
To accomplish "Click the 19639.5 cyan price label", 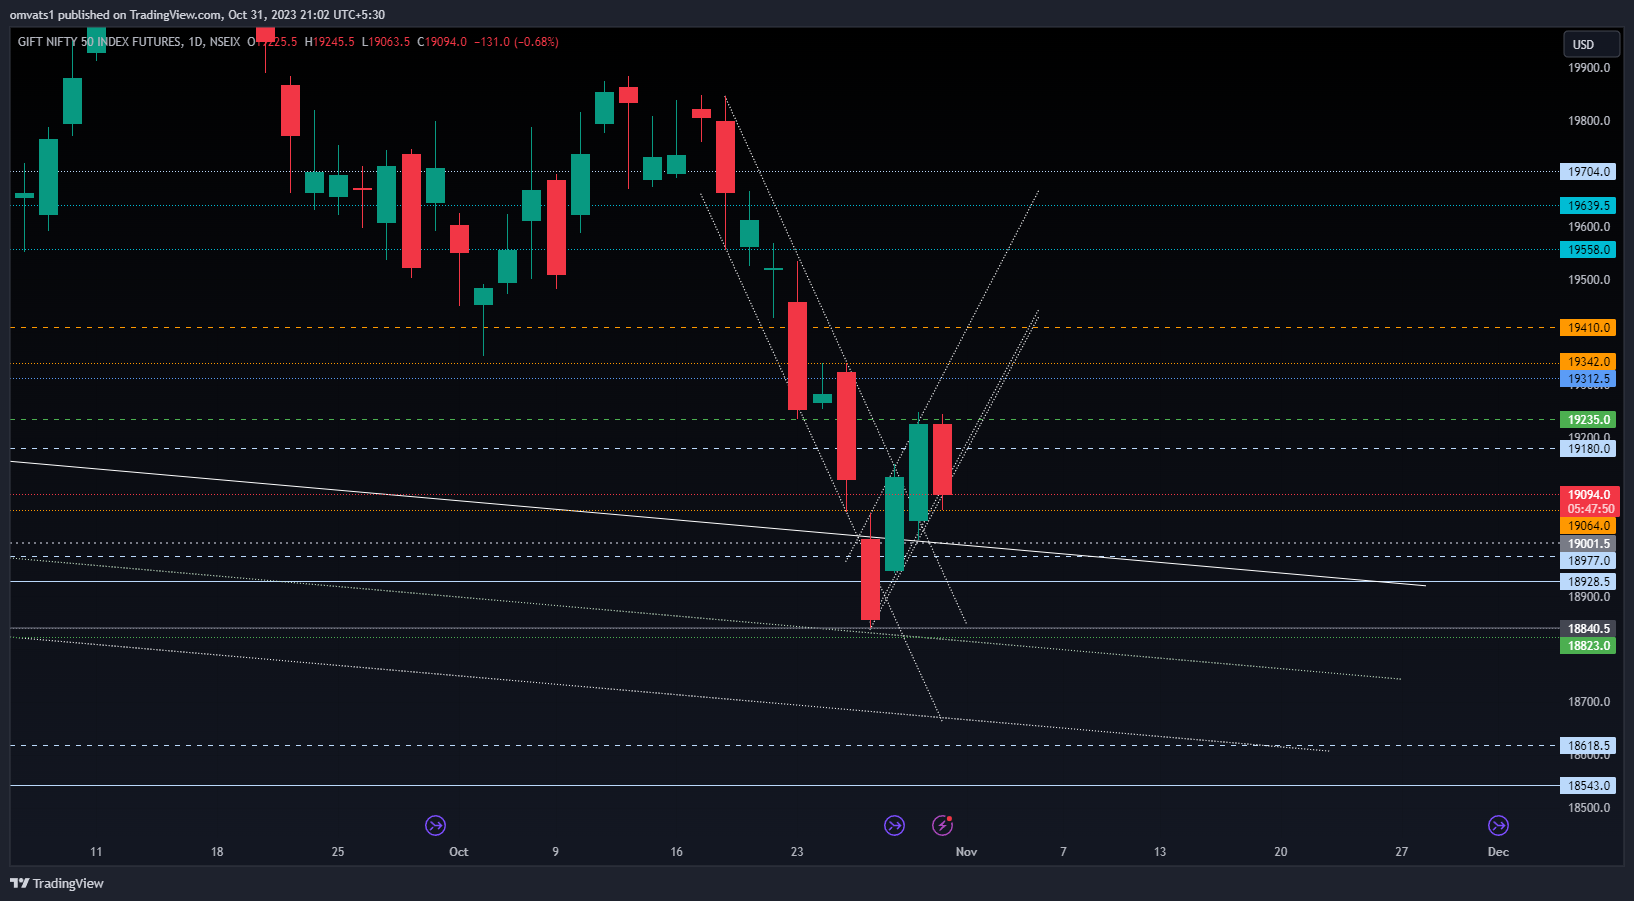I will pyautogui.click(x=1588, y=206).
